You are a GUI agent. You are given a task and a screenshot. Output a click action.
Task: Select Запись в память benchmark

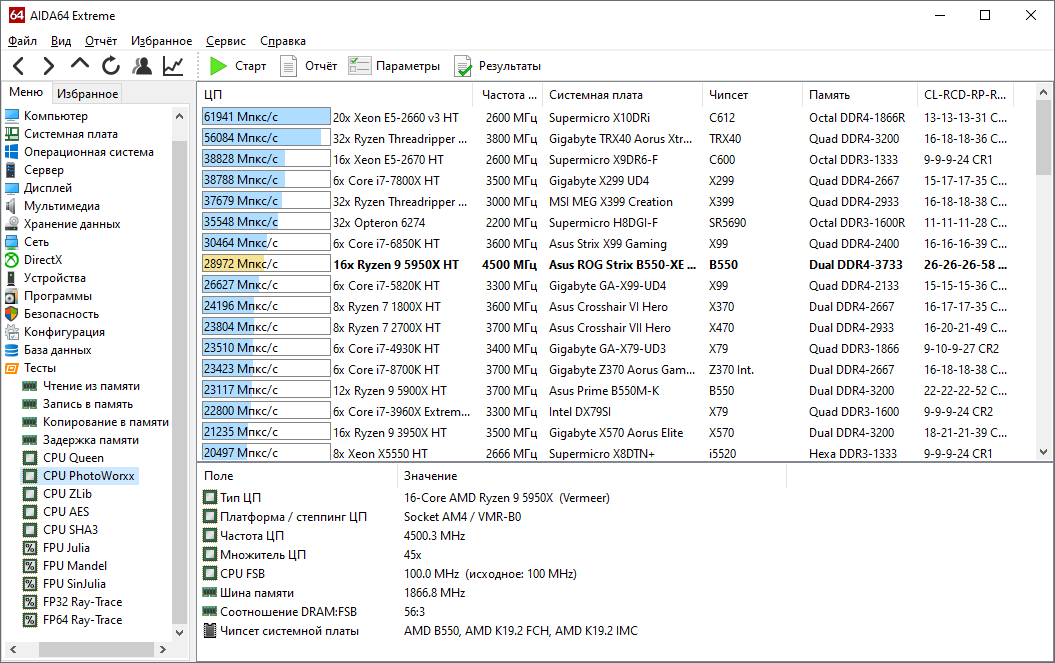(88, 404)
